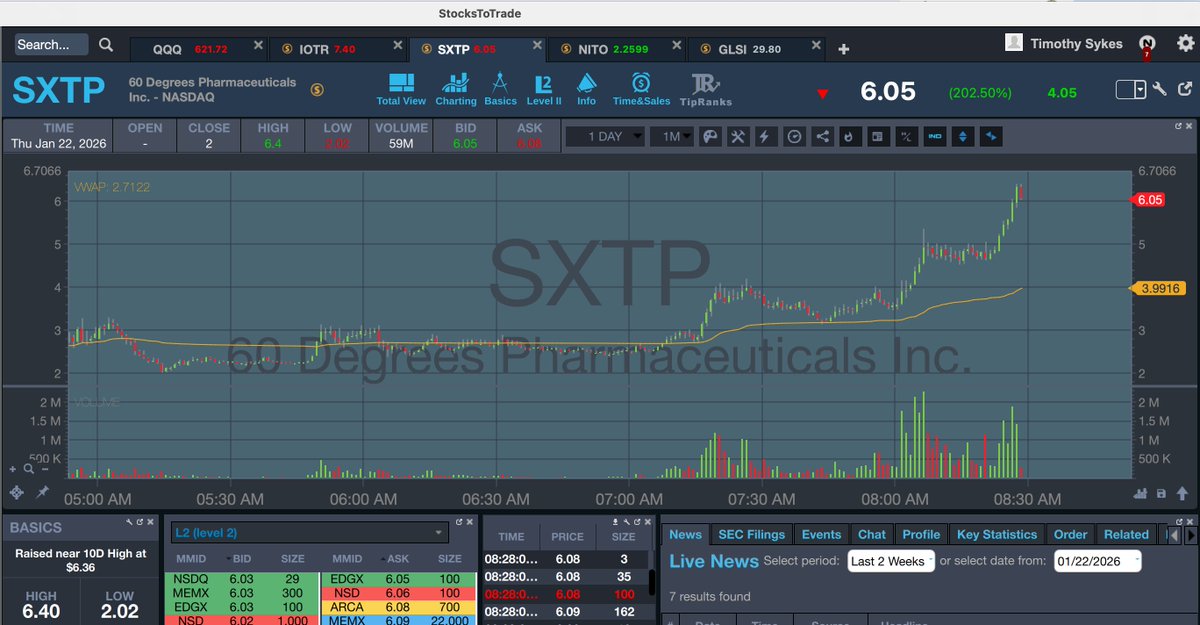Image resolution: width=1200 pixels, height=625 pixels.
Task: Open the Basics compass icon
Action: pyautogui.click(x=500, y=89)
